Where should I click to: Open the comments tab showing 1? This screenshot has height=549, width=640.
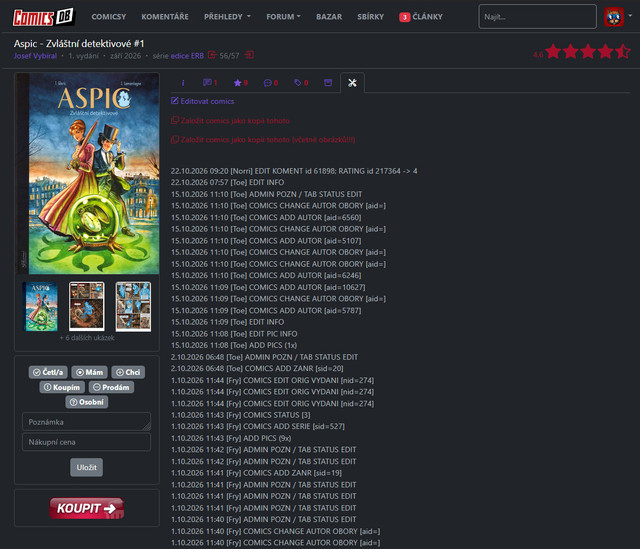(210, 83)
